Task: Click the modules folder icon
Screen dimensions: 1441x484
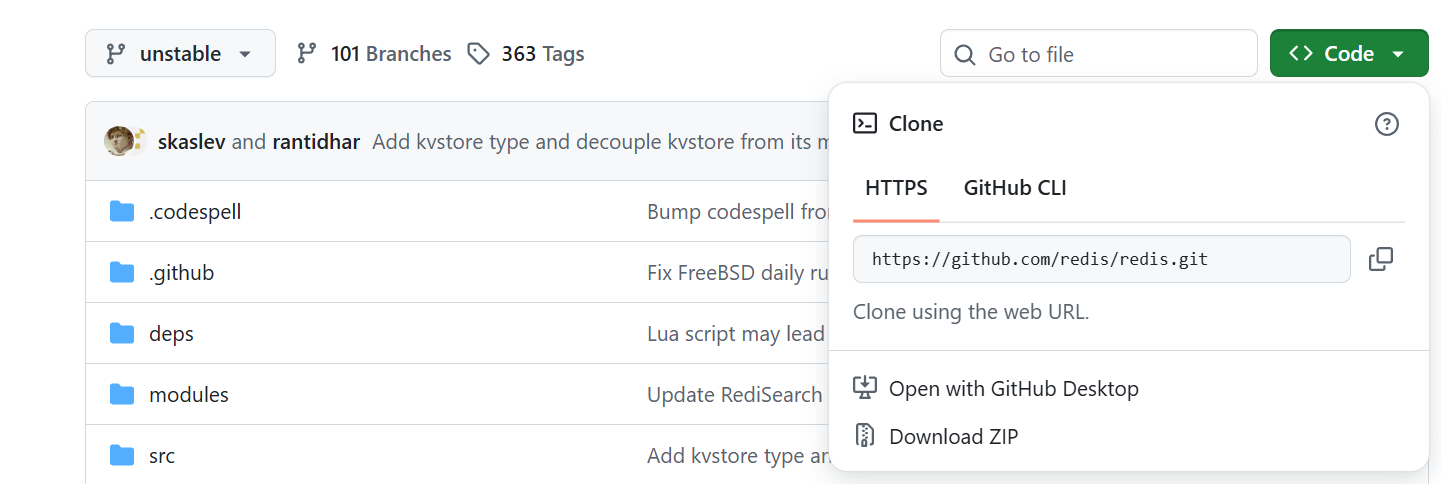Action: coord(122,394)
